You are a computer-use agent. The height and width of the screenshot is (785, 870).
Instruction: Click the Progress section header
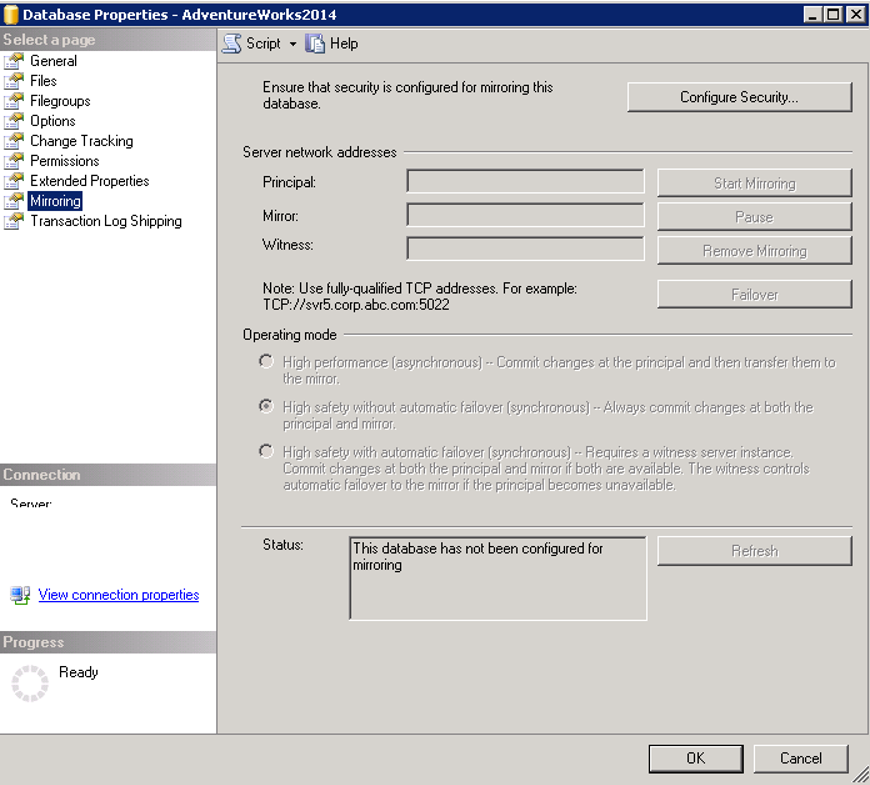tap(108, 642)
